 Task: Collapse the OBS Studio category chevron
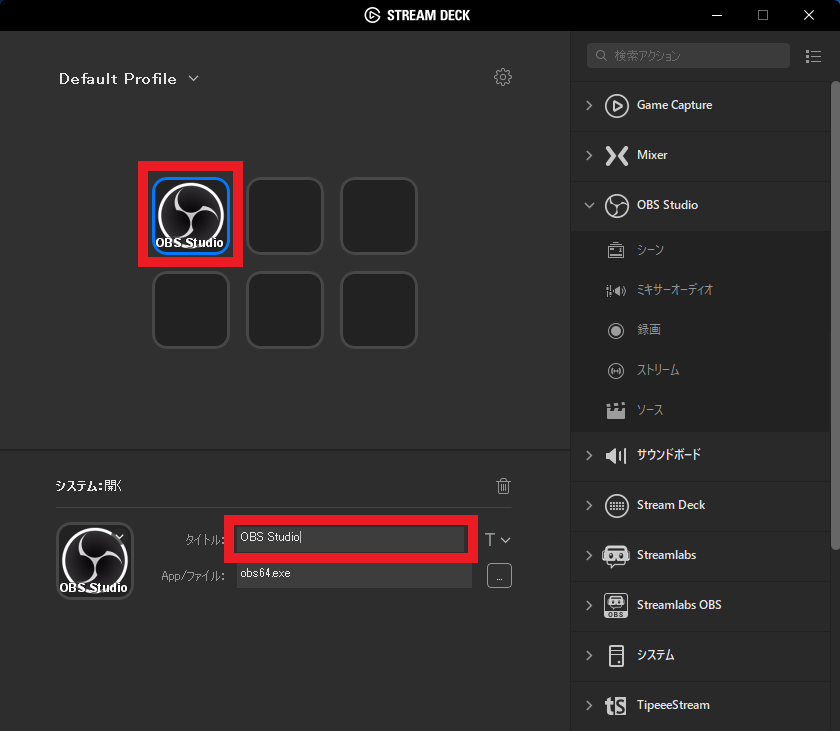click(x=589, y=205)
